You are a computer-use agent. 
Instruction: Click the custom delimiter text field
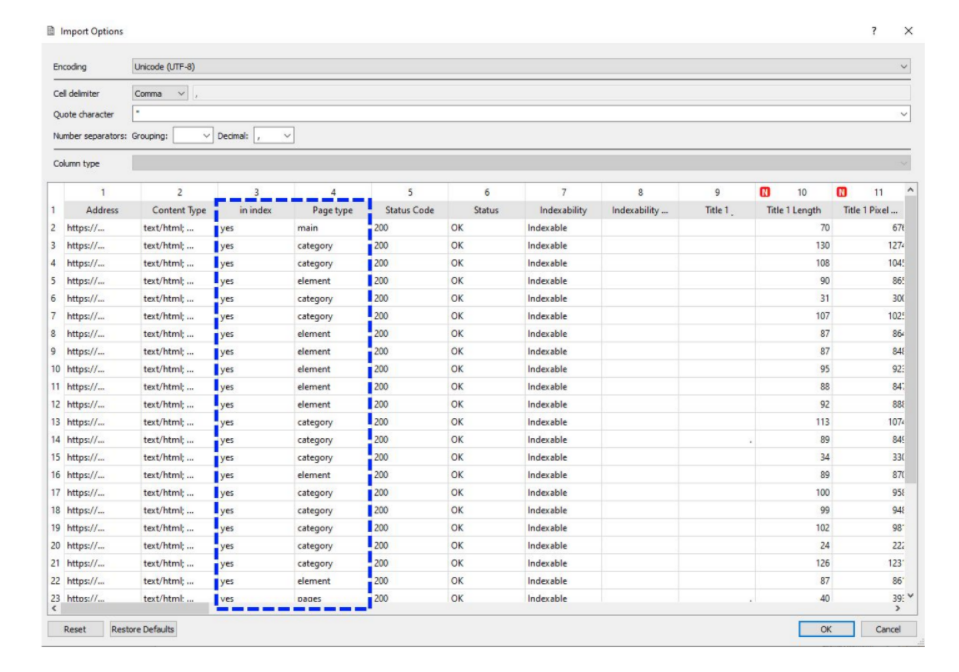[x=550, y=93]
